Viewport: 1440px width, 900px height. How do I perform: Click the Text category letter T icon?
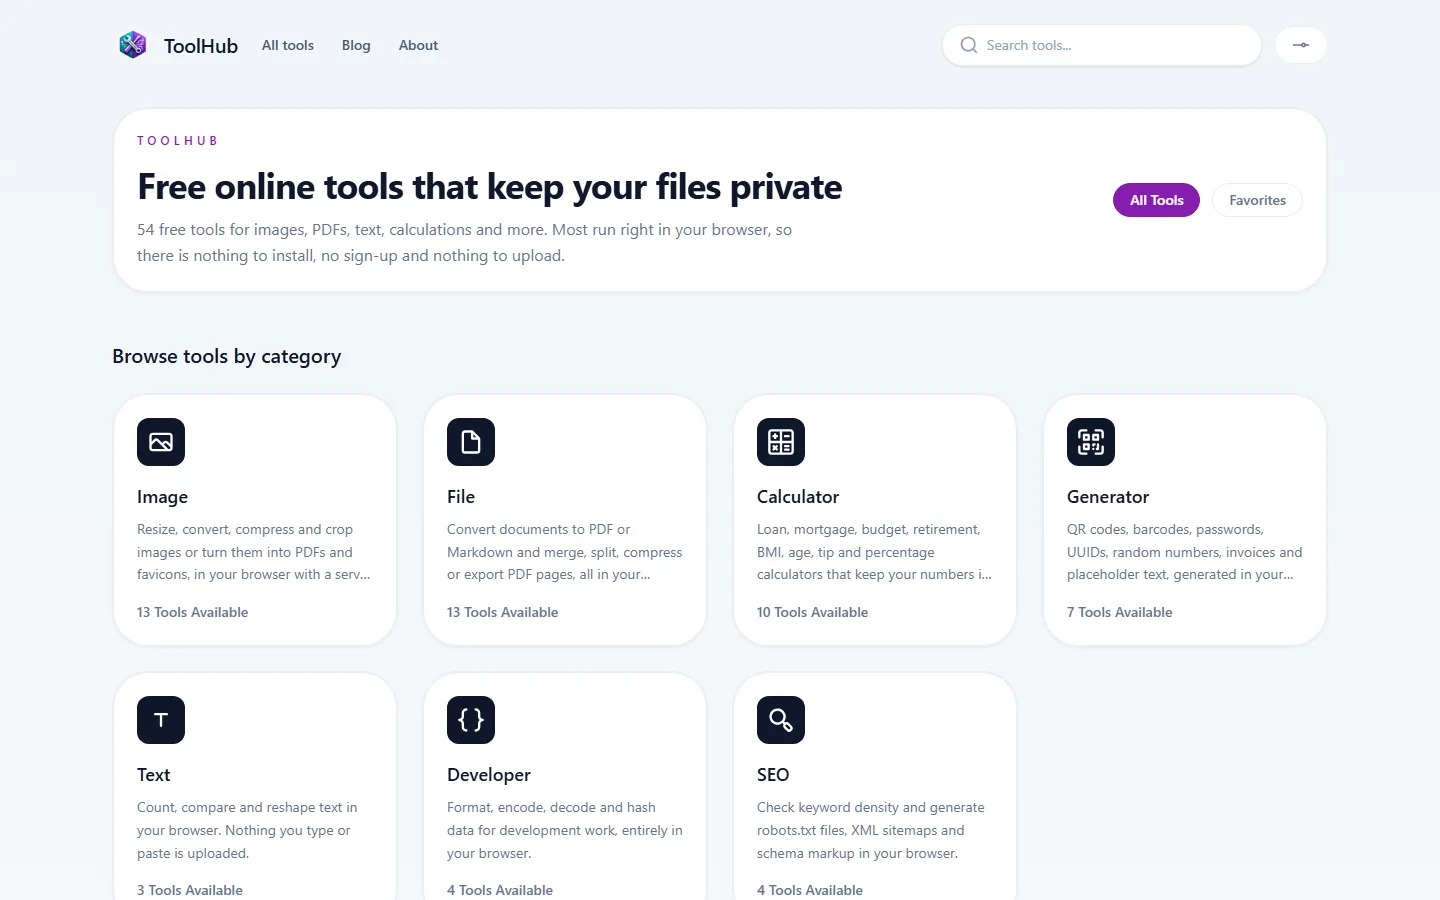click(161, 720)
